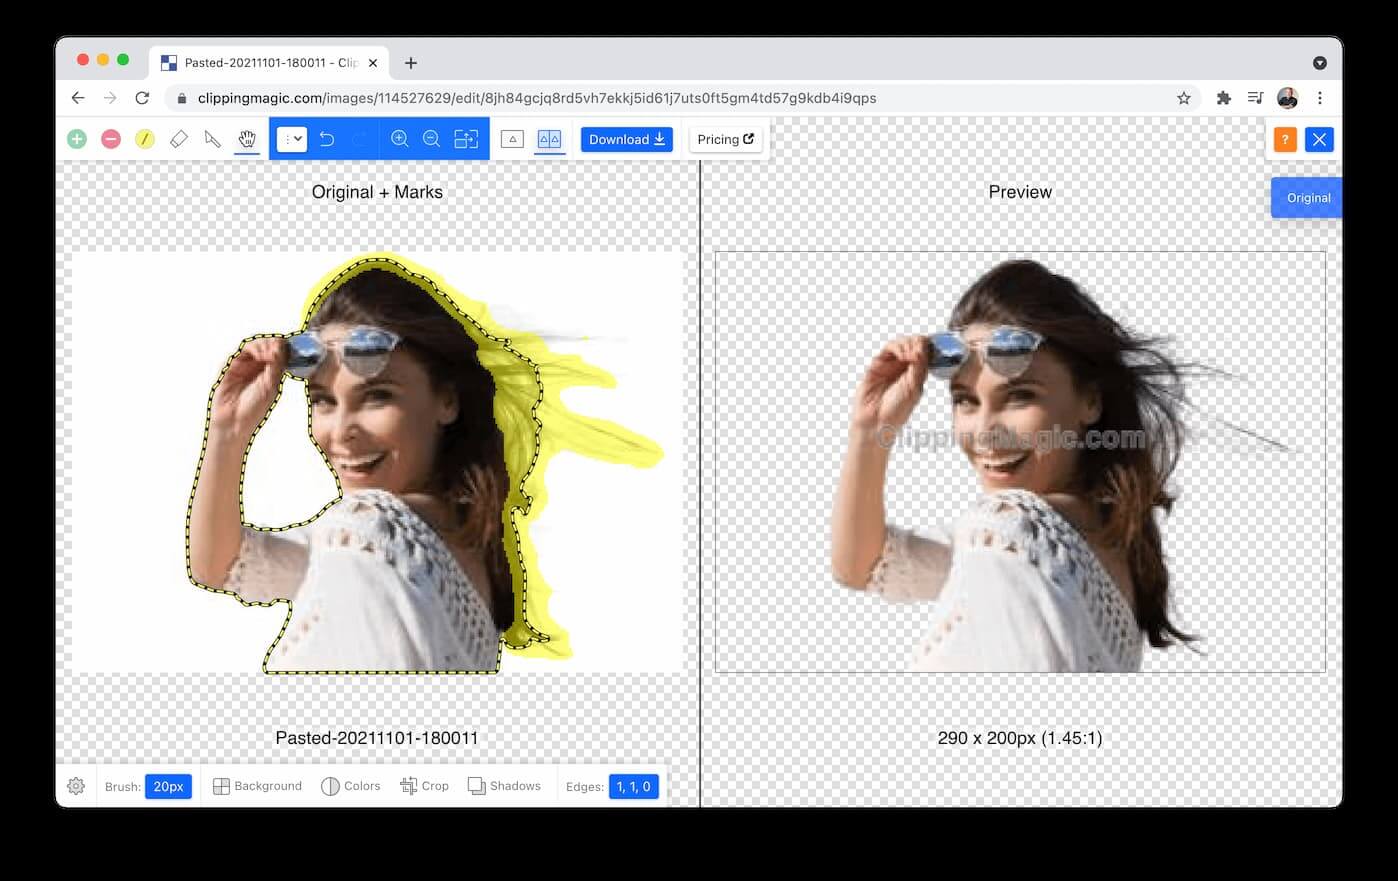This screenshot has height=881, width=1398.
Task: Select the yellow Hair marker tool
Action: (145, 139)
